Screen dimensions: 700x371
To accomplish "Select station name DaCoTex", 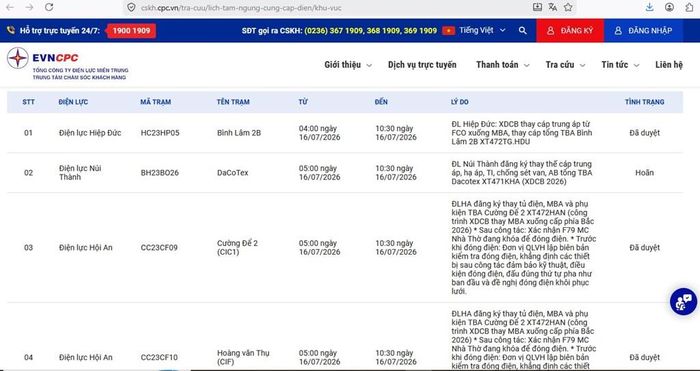I will [x=233, y=173].
